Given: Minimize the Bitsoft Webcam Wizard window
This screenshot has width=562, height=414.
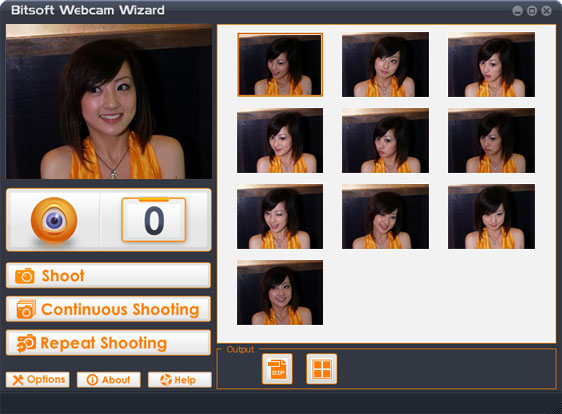Looking at the screenshot, I should pos(518,11).
